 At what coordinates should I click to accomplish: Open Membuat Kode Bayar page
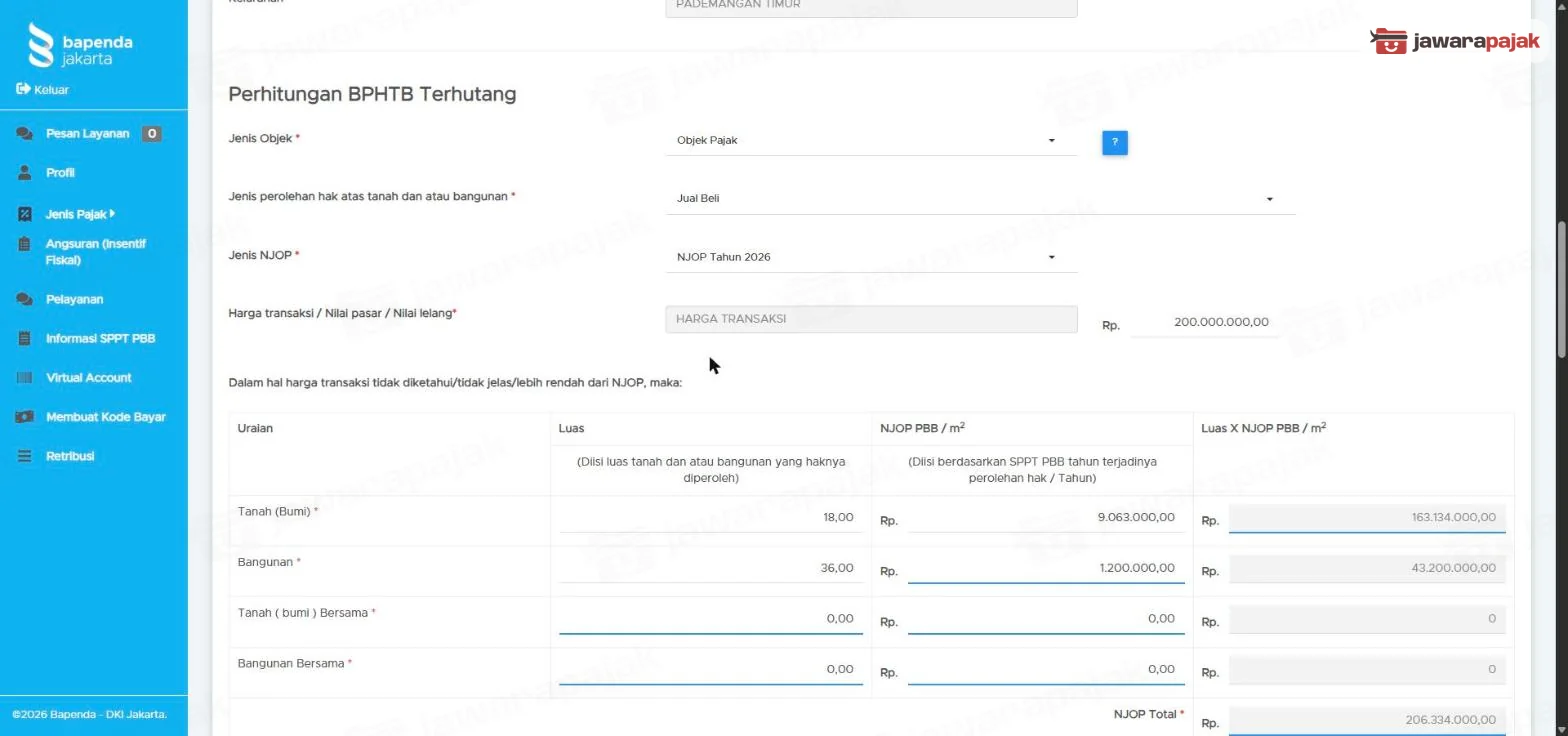click(106, 417)
